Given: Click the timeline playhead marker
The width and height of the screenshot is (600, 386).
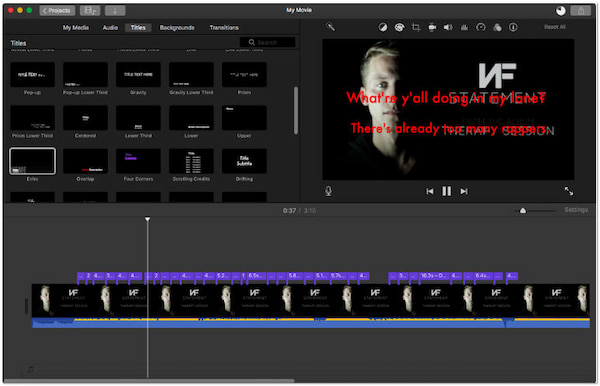Looking at the screenshot, I should click(147, 219).
